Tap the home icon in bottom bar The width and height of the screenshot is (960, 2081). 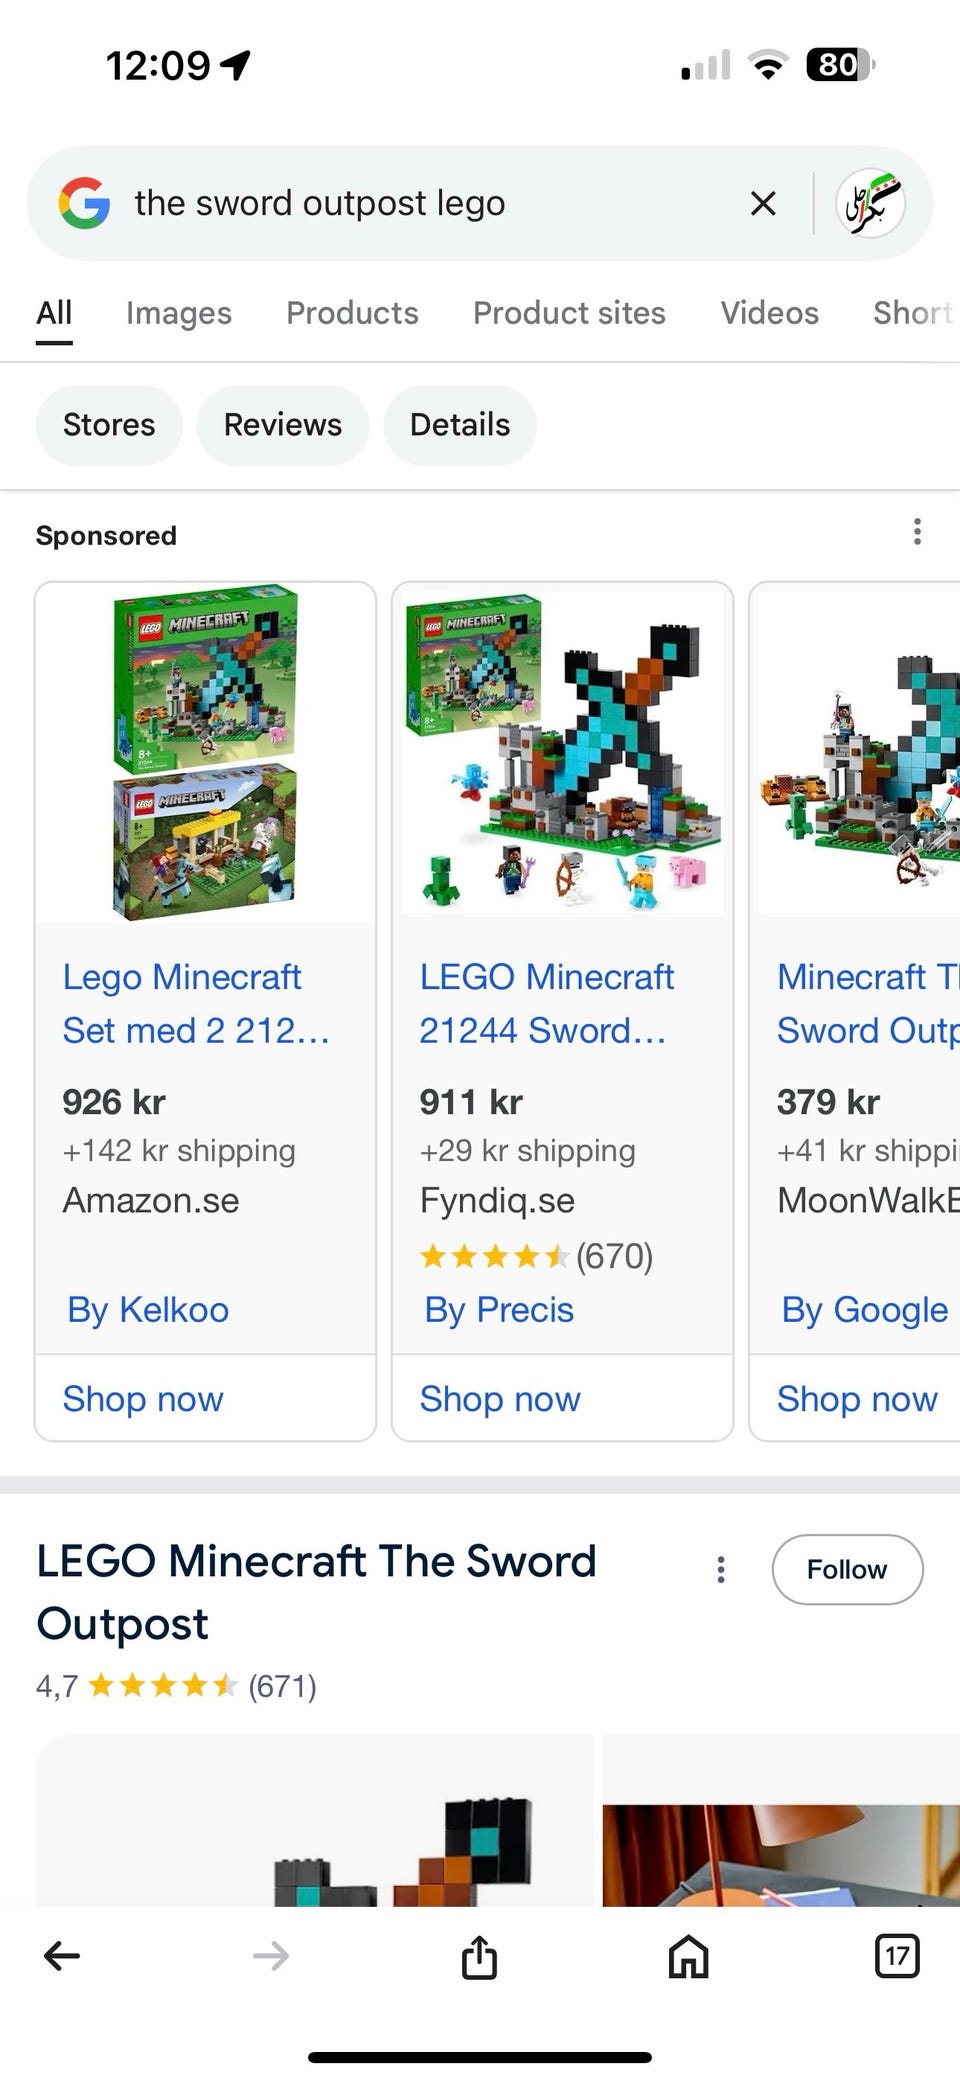click(688, 1957)
